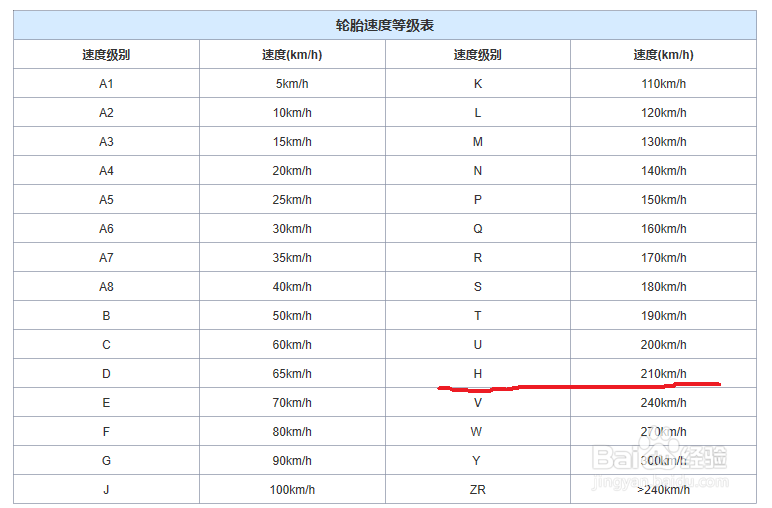Select the ZR grade cell
The image size is (772, 508).
[478, 490]
